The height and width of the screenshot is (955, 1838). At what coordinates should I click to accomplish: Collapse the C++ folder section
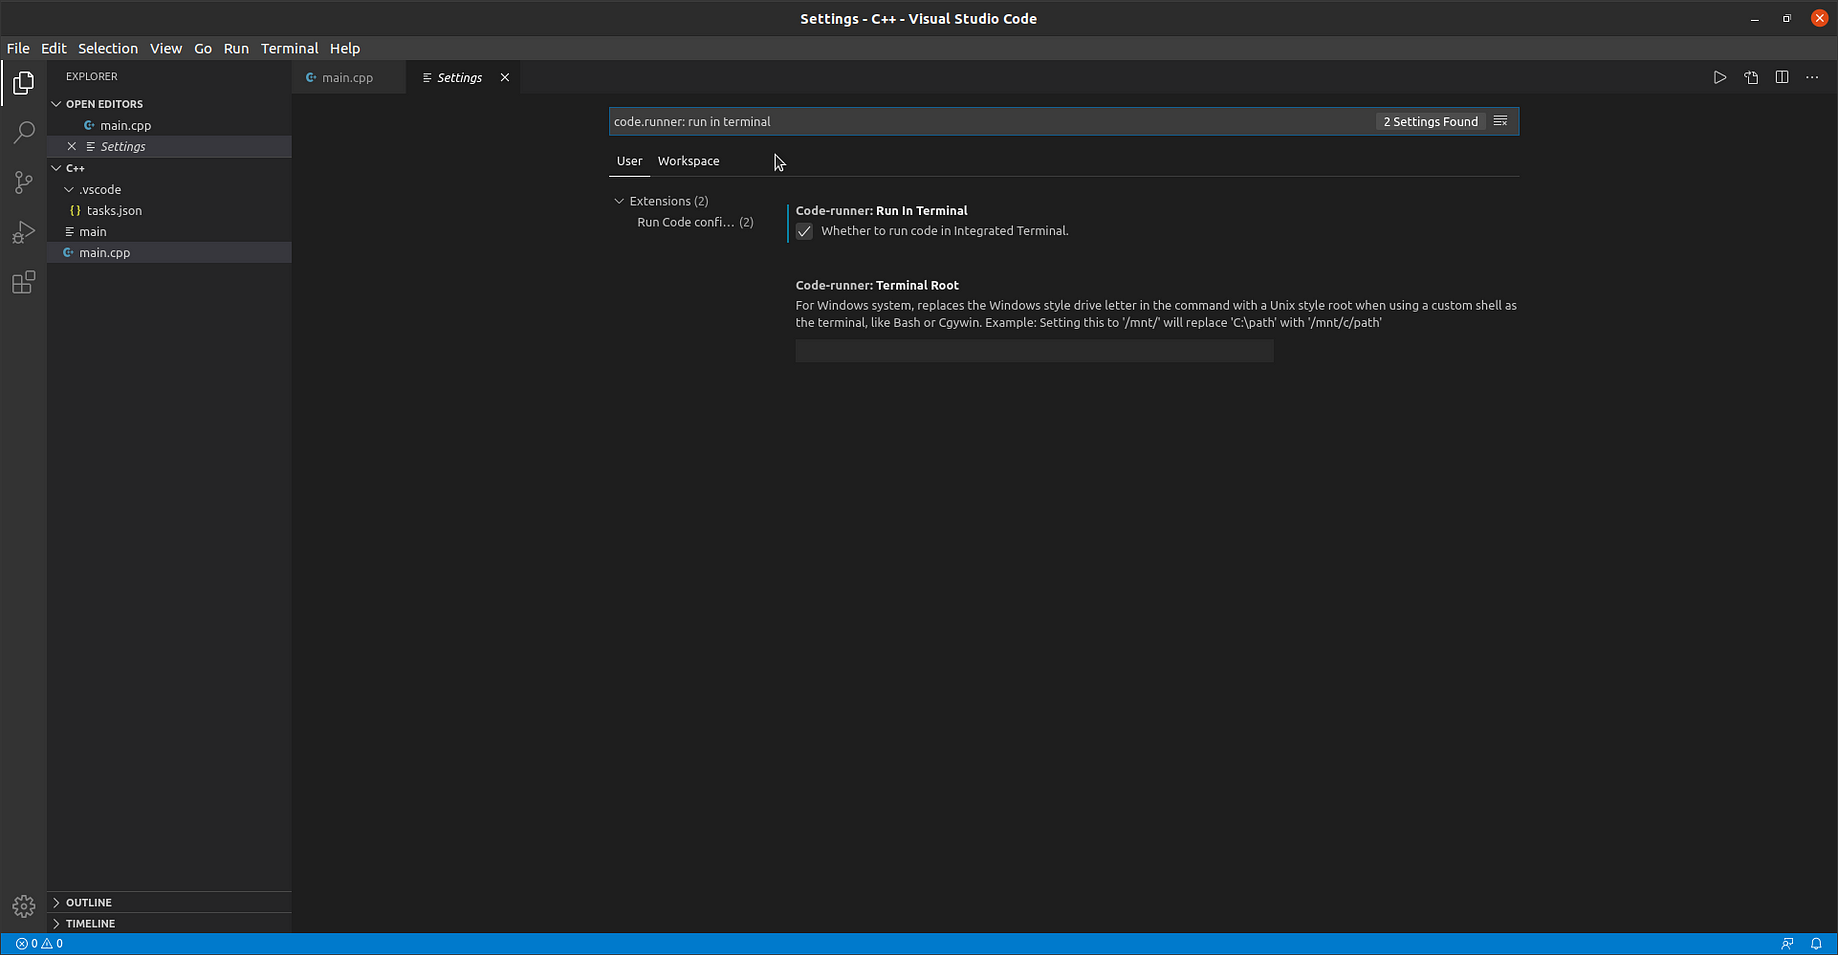[56, 168]
